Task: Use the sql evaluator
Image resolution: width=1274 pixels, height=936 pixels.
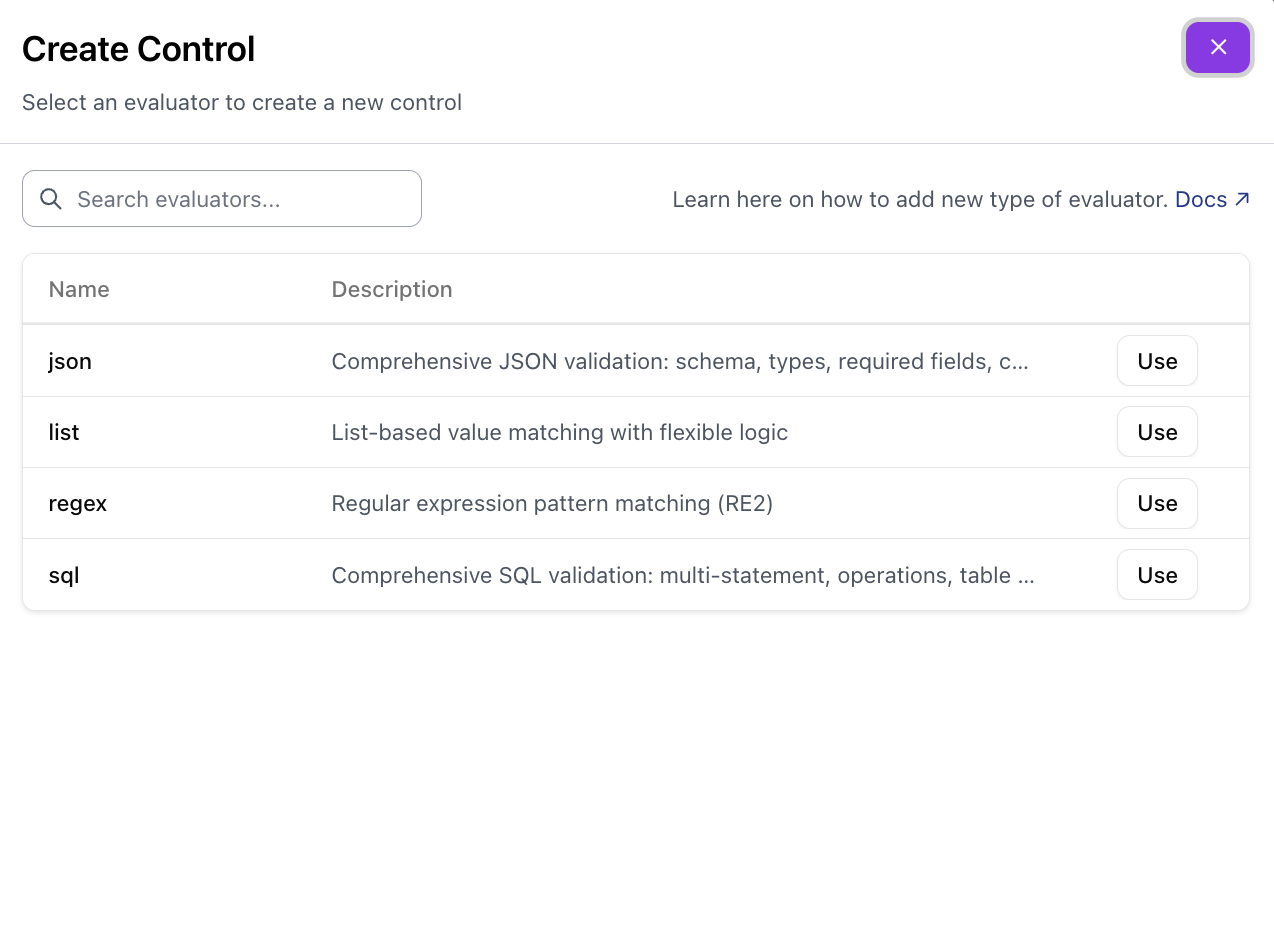Action: point(1157,575)
